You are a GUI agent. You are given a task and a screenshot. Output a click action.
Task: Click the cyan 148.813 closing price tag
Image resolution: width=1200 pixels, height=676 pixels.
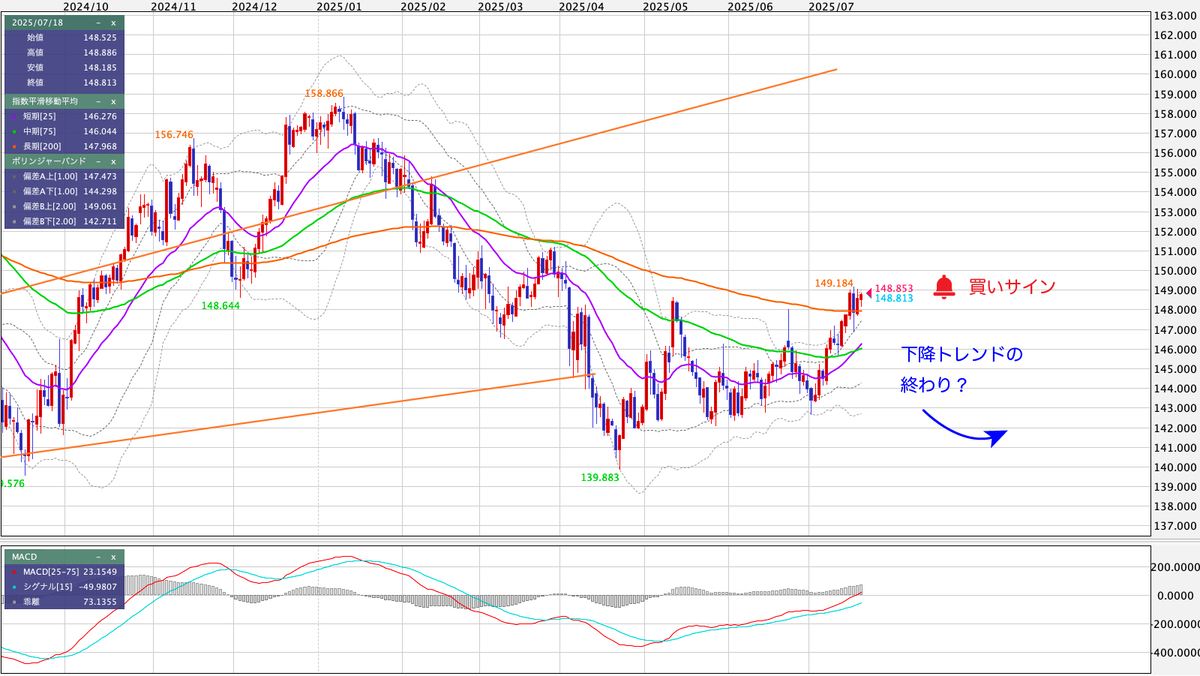click(x=892, y=298)
